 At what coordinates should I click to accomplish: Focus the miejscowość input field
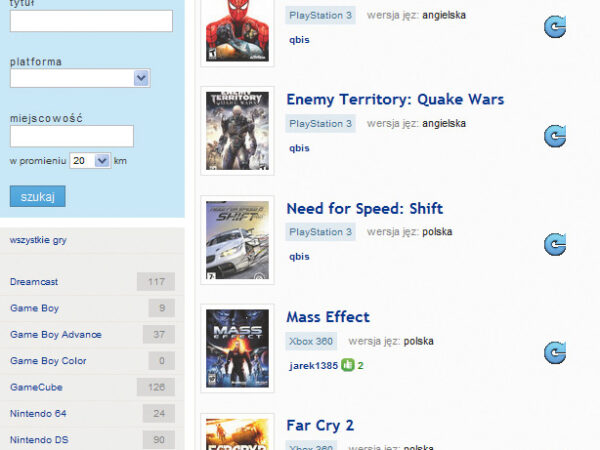pyautogui.click(x=71, y=136)
